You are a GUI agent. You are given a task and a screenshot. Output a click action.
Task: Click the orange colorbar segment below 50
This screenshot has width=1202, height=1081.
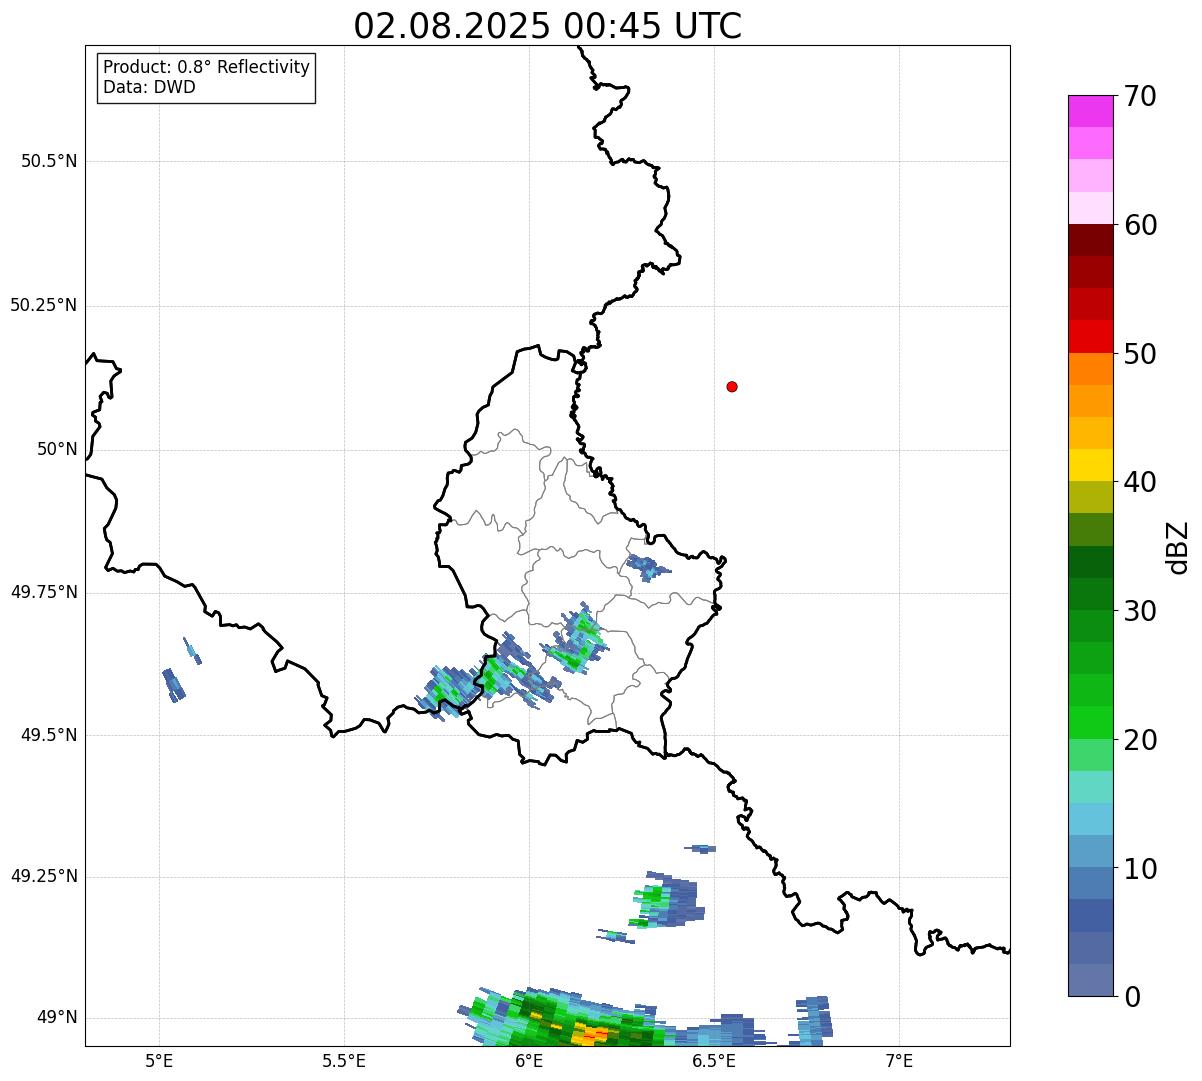point(1090,369)
